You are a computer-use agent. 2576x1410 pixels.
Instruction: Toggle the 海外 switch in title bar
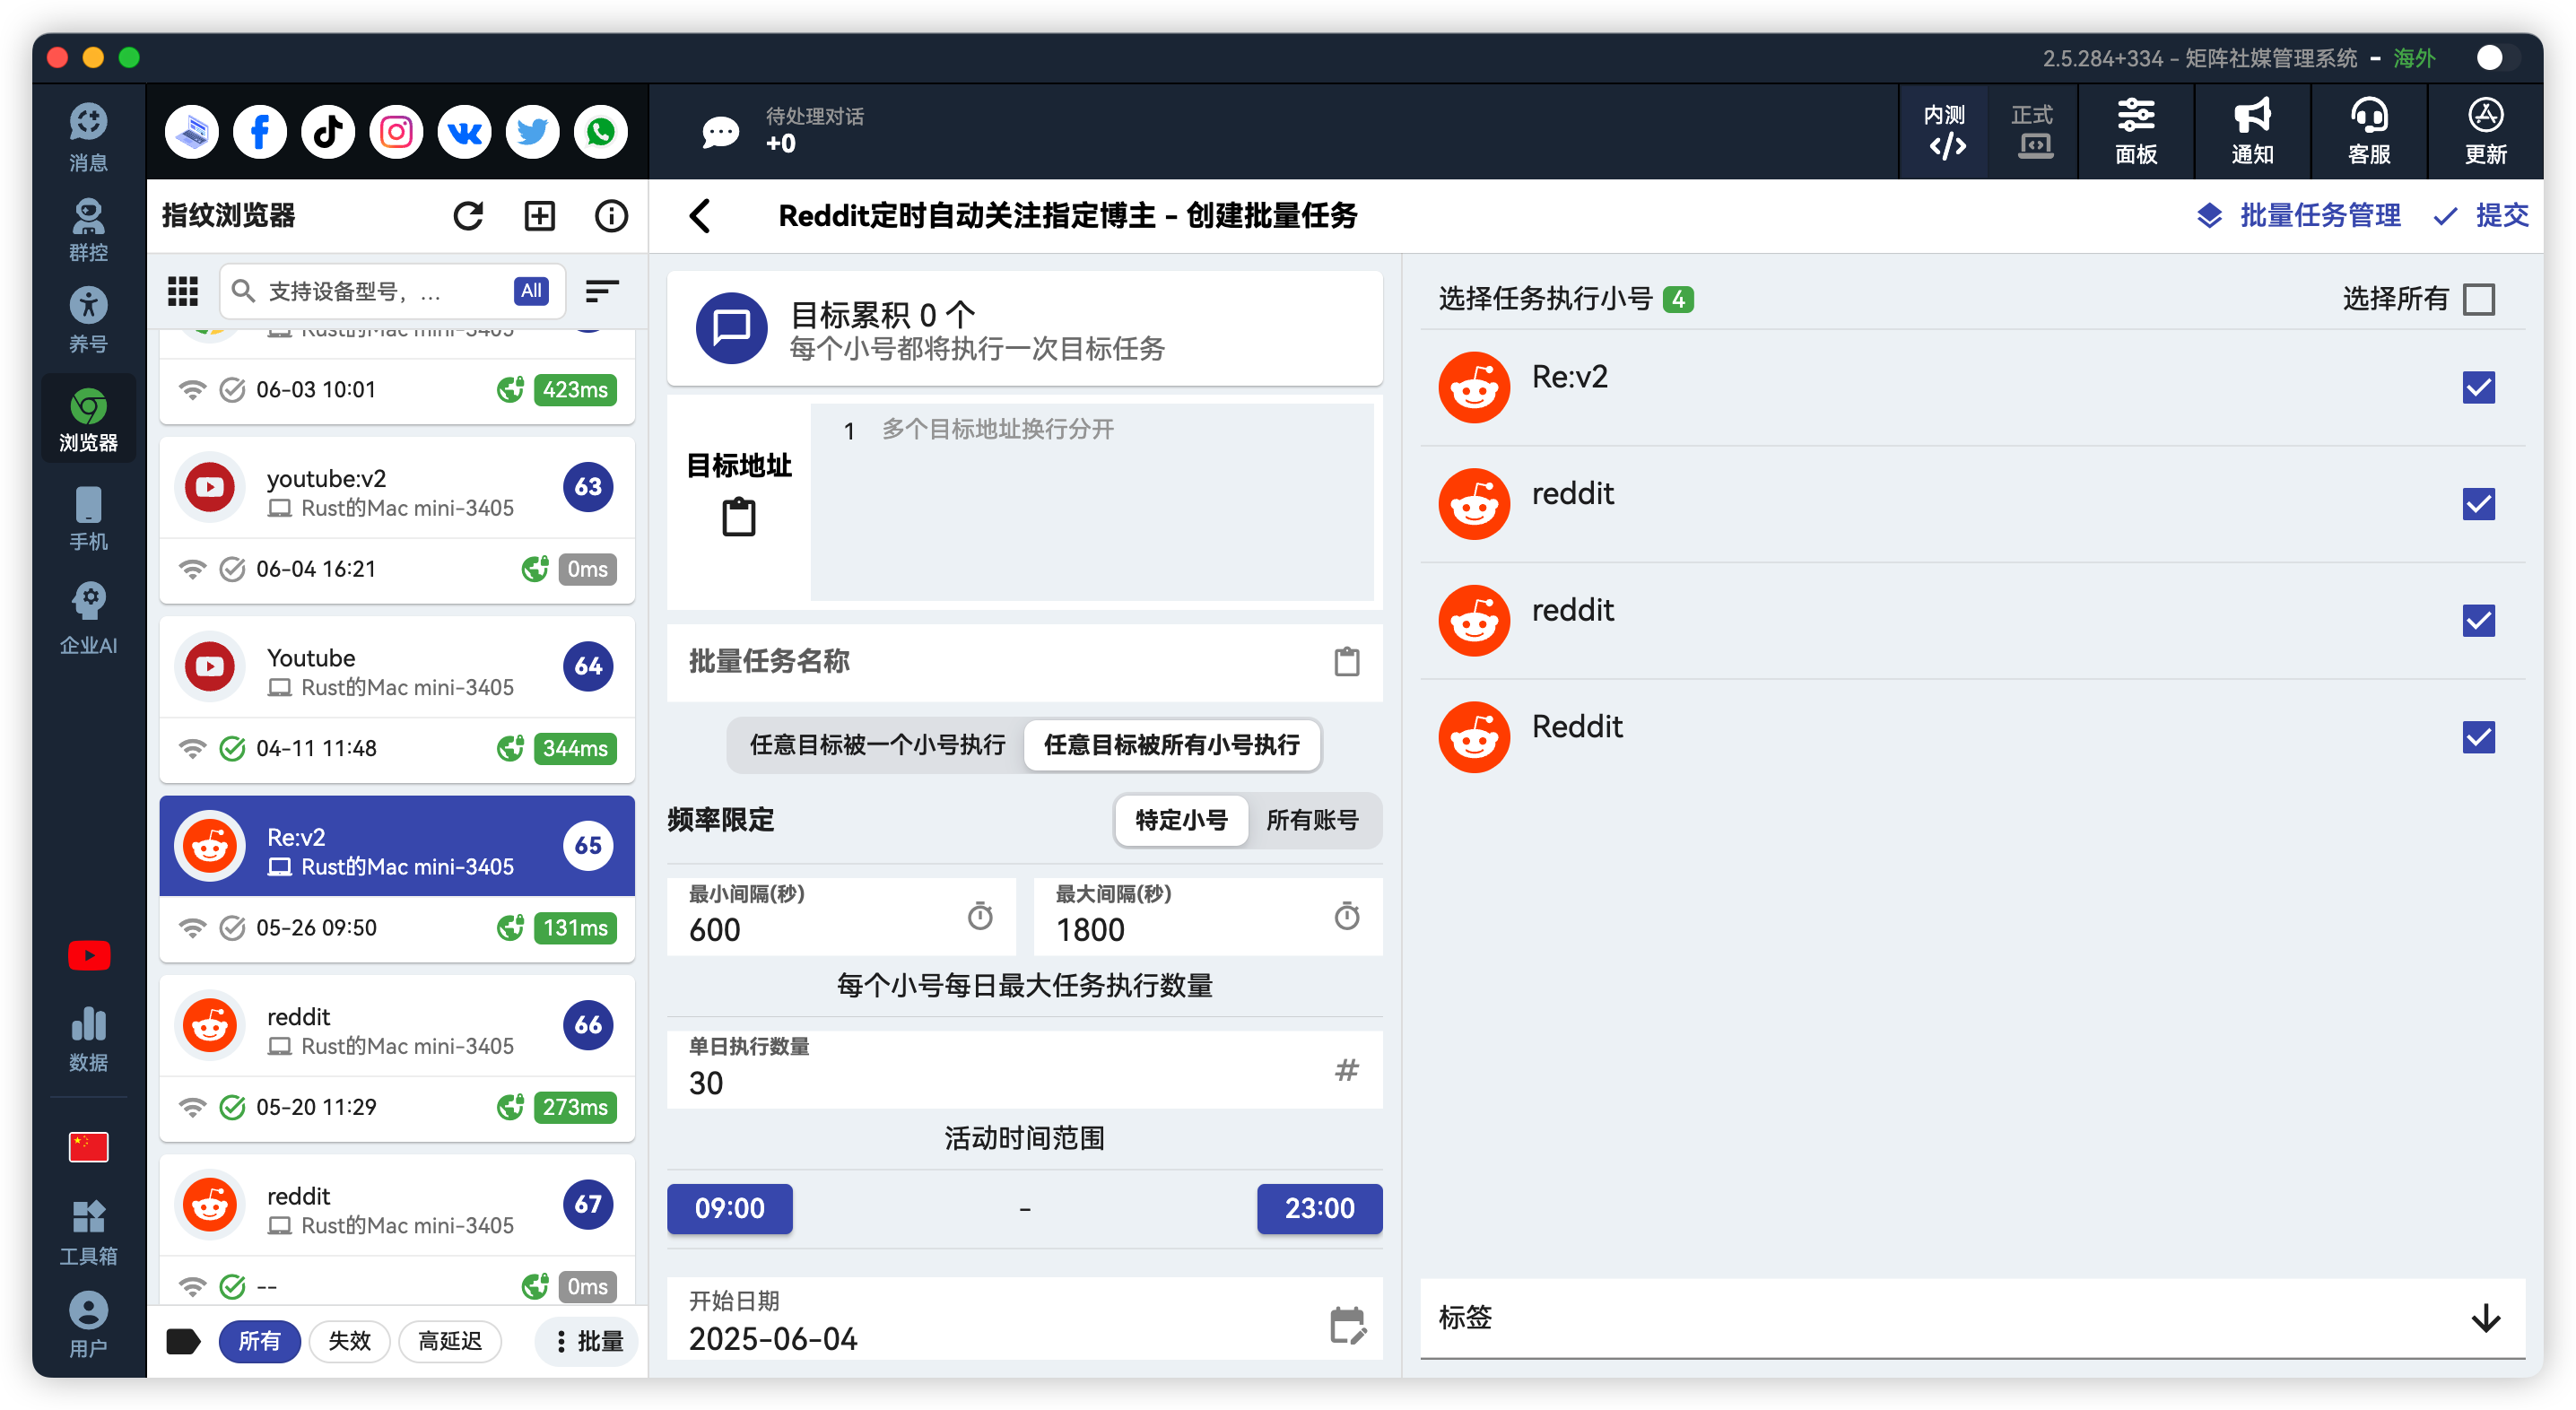[x=2497, y=58]
